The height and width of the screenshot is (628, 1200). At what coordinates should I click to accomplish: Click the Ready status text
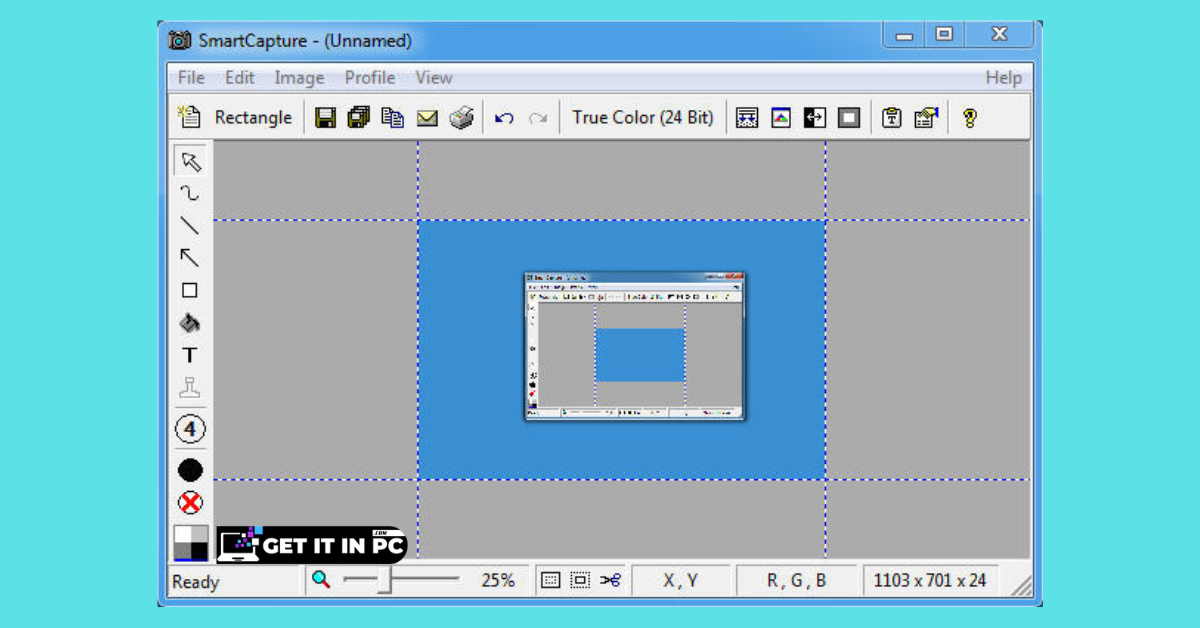click(196, 582)
